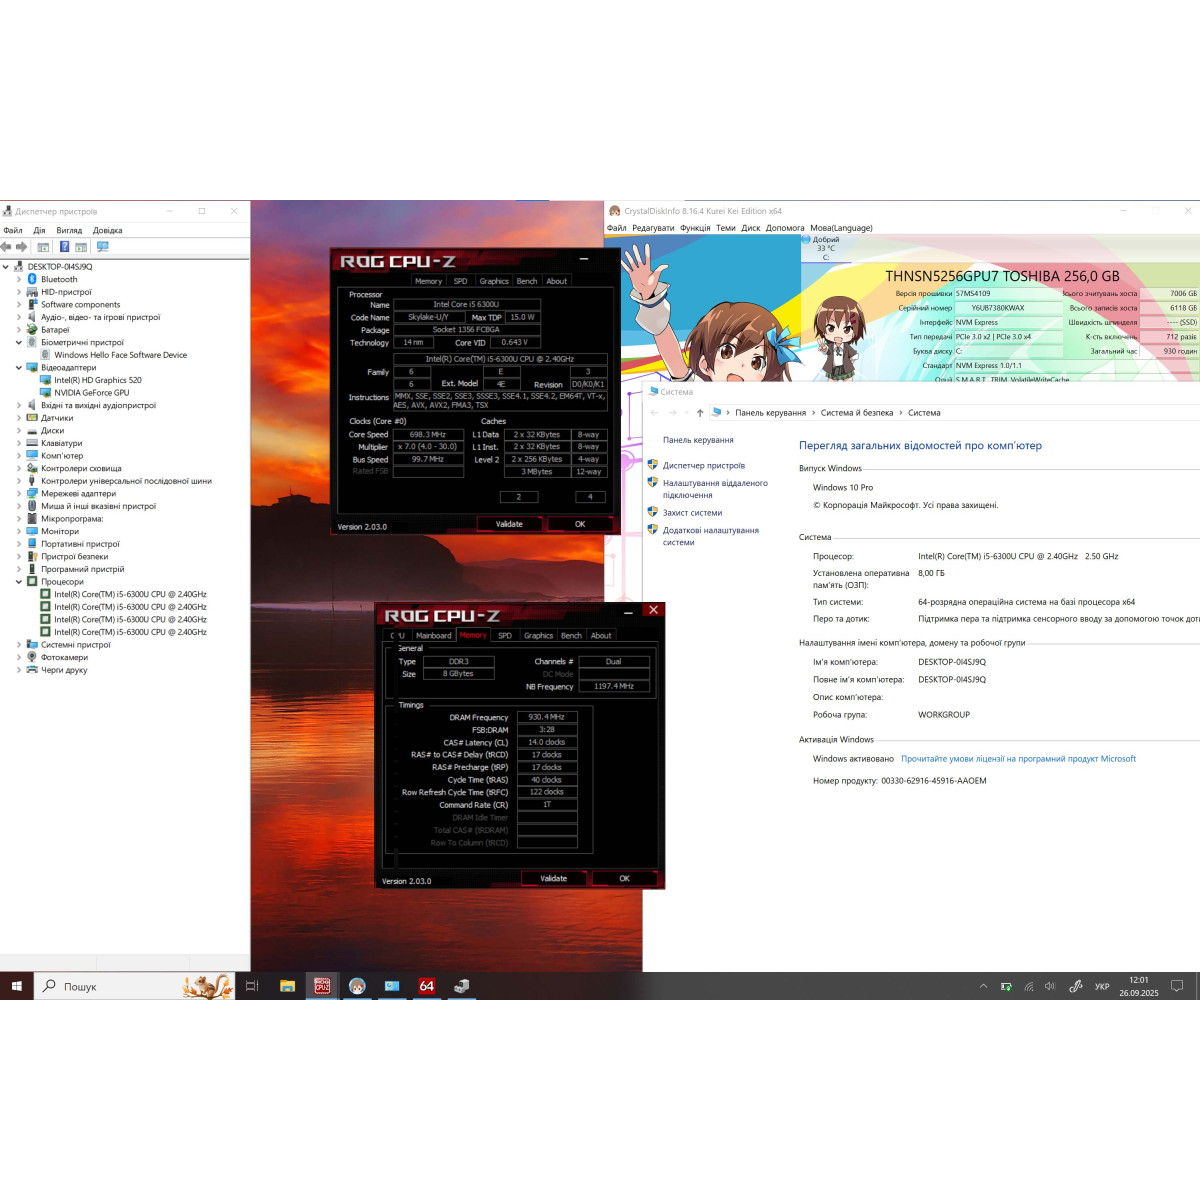Click the Up arrow in System window navigation

point(700,412)
